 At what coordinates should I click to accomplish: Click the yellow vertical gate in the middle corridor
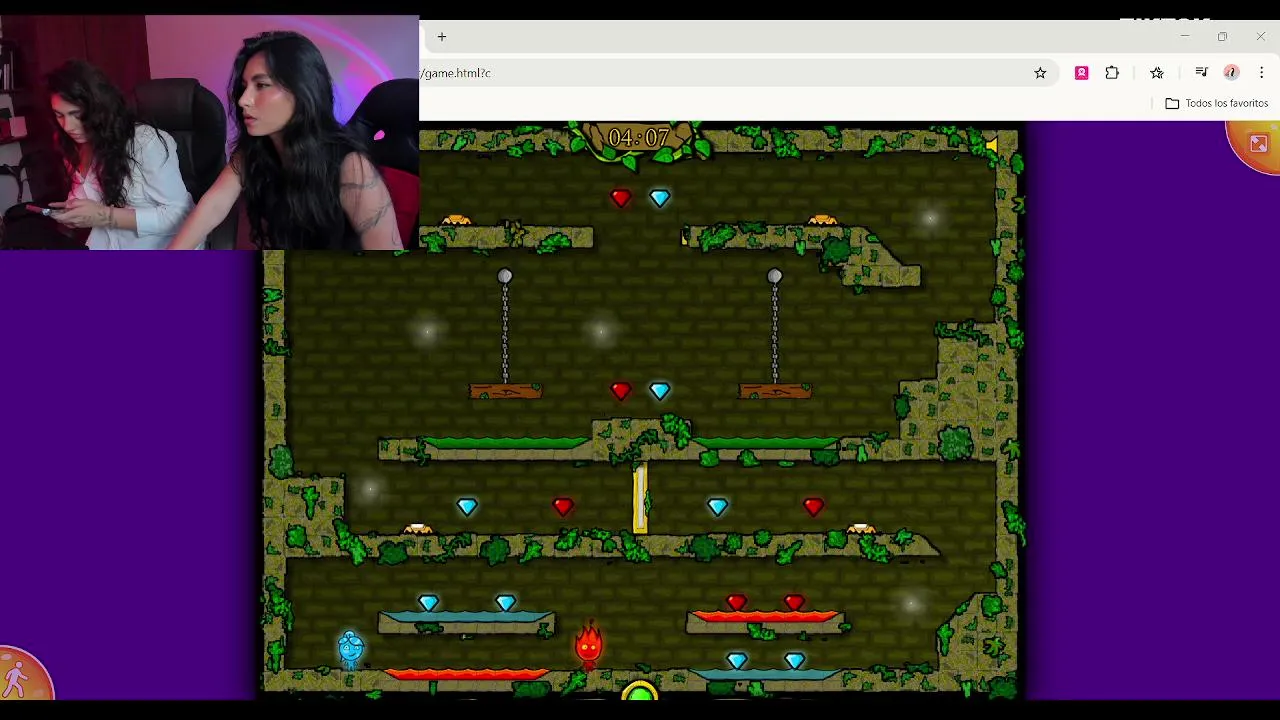pyautogui.click(x=640, y=499)
